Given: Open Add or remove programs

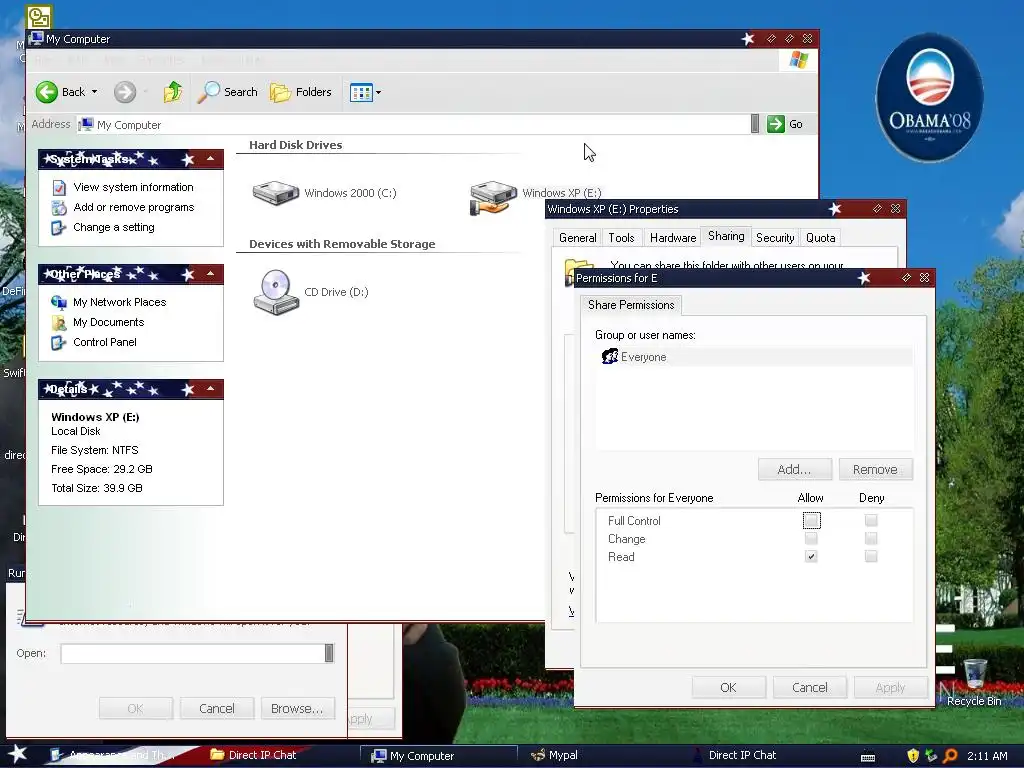Looking at the screenshot, I should [134, 208].
